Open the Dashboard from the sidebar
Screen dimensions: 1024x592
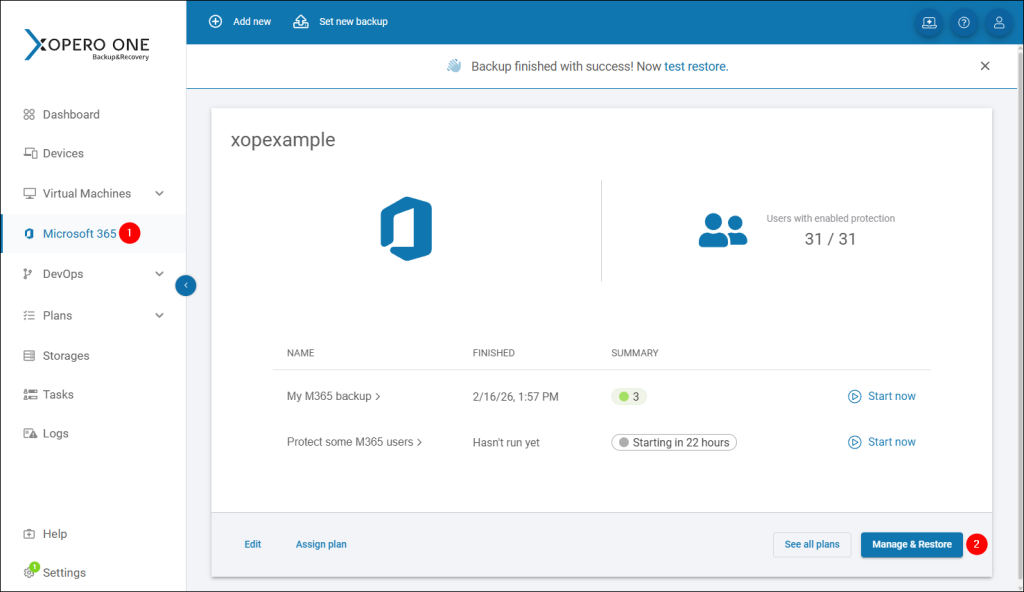click(x=71, y=114)
